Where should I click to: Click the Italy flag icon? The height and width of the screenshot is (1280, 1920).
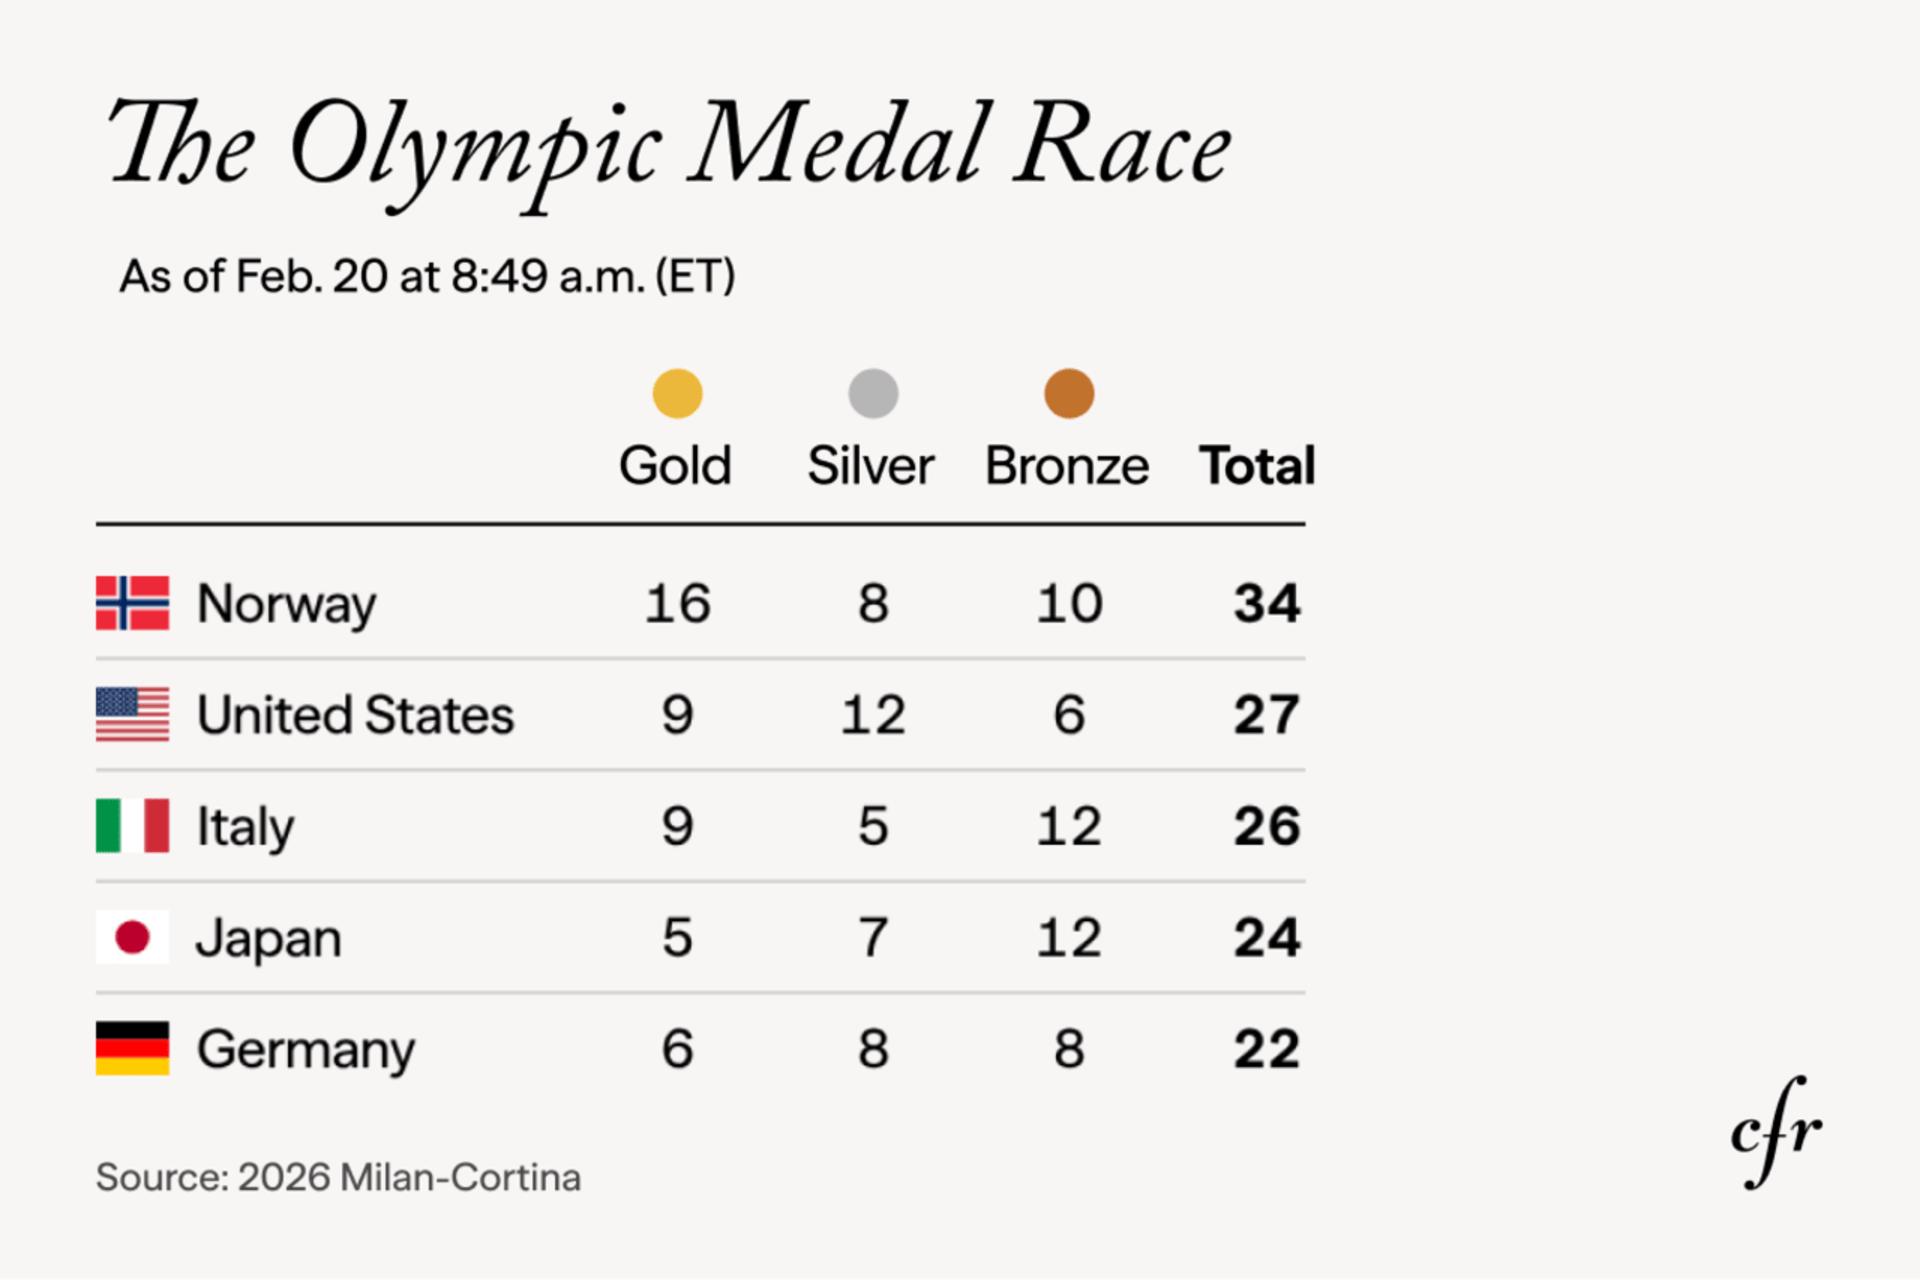click(132, 825)
